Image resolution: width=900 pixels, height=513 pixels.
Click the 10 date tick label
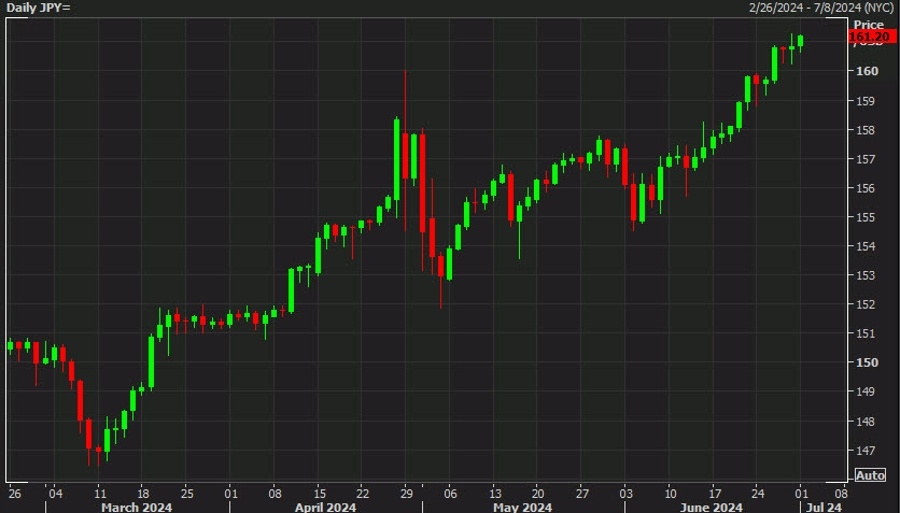pos(670,493)
